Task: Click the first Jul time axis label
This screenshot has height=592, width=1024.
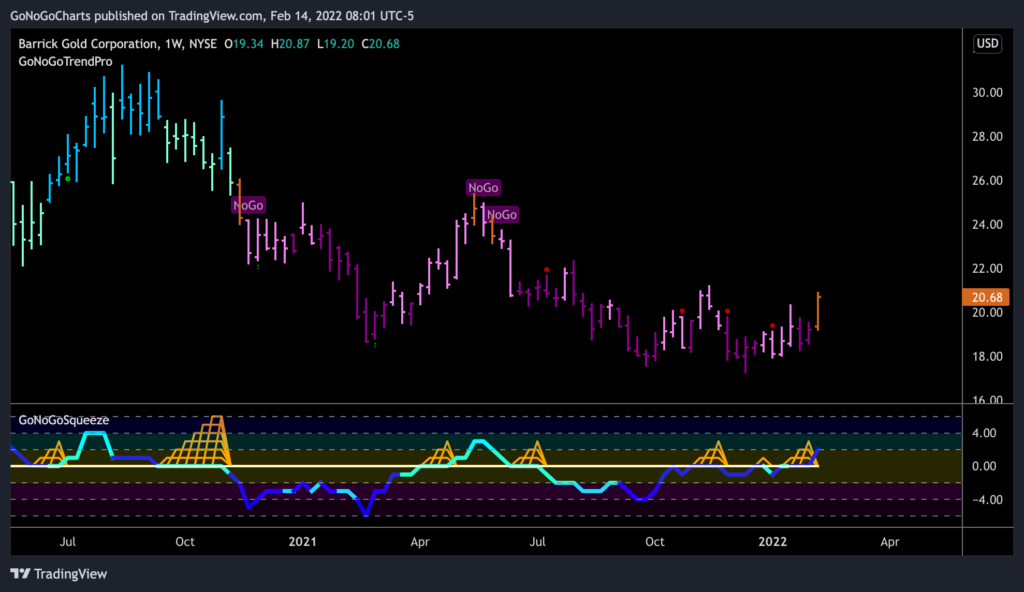Action: point(67,542)
